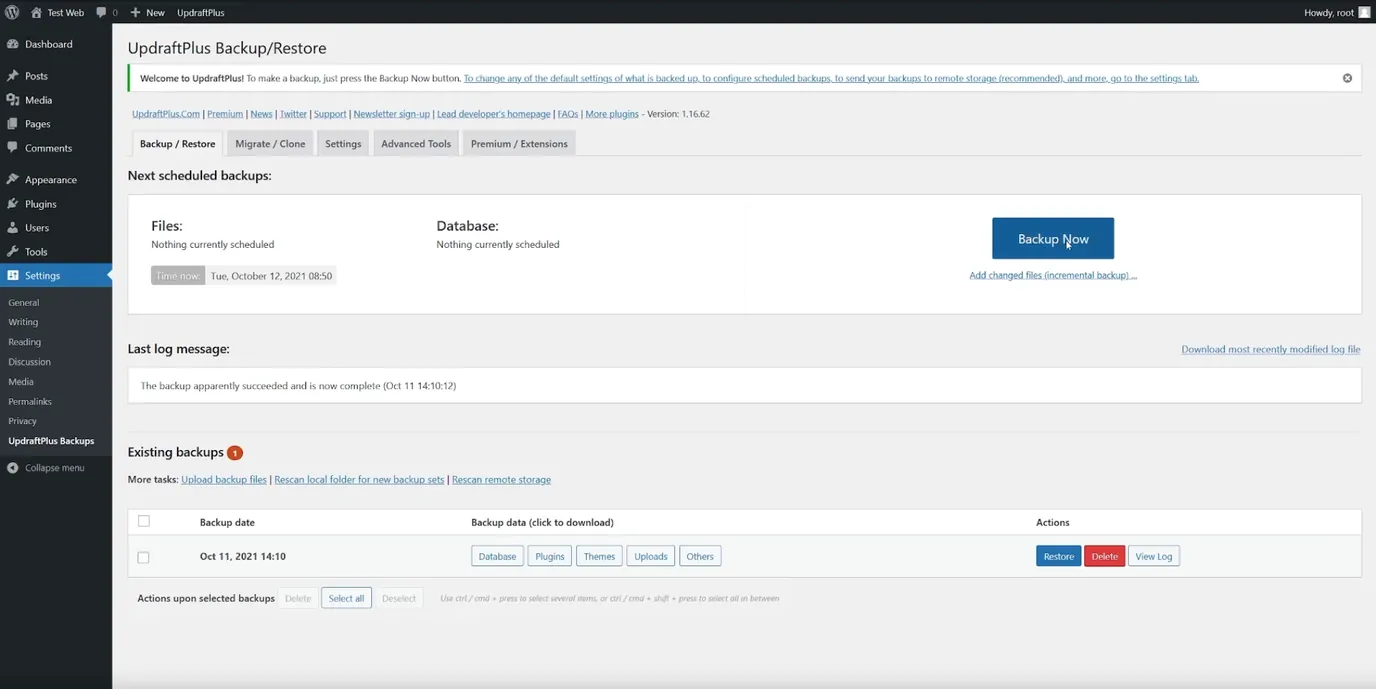Dismiss the Welcome to UpdraftPlus notice

tap(1347, 78)
